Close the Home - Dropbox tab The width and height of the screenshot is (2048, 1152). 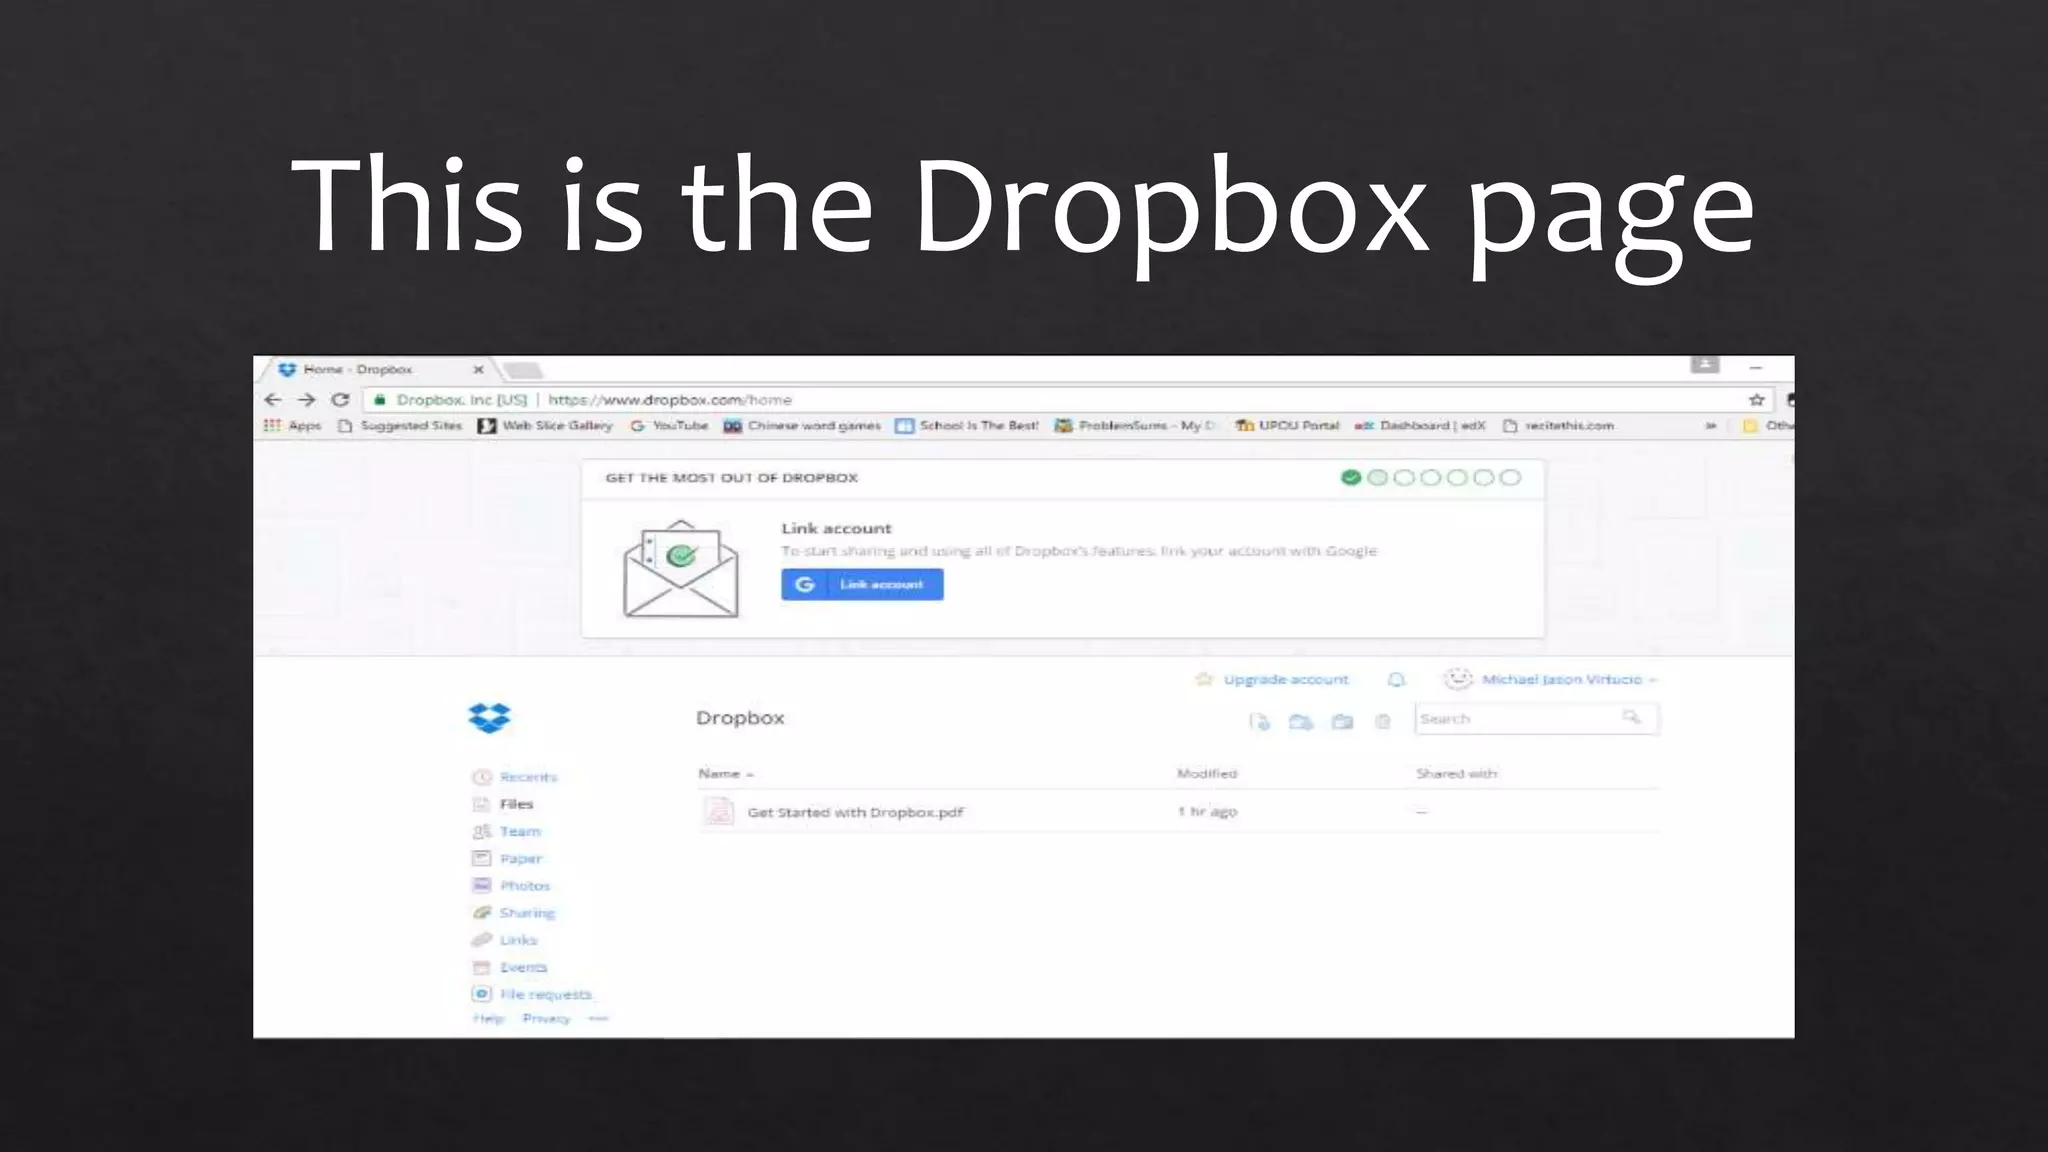pyautogui.click(x=478, y=370)
